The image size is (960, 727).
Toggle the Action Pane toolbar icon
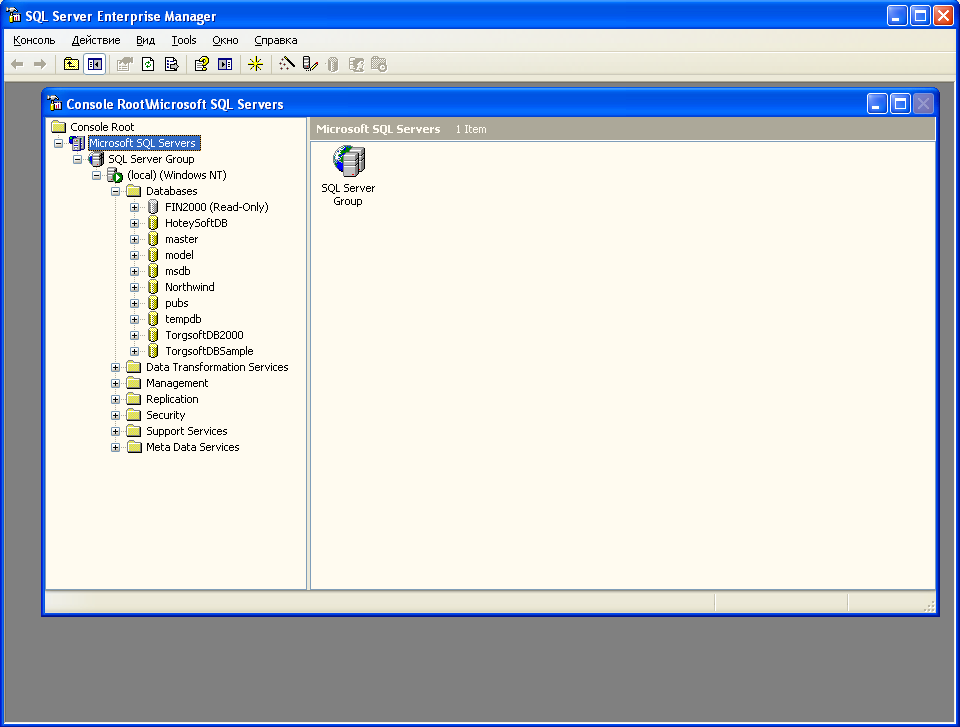coord(225,64)
